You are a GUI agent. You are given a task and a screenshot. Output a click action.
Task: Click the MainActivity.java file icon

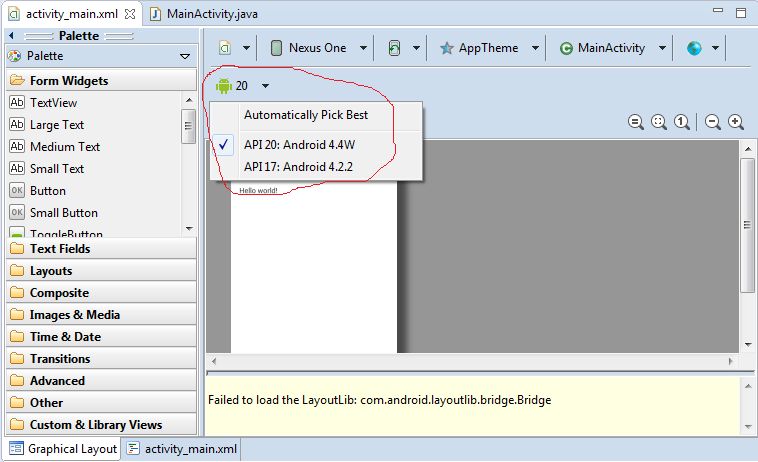pos(155,14)
